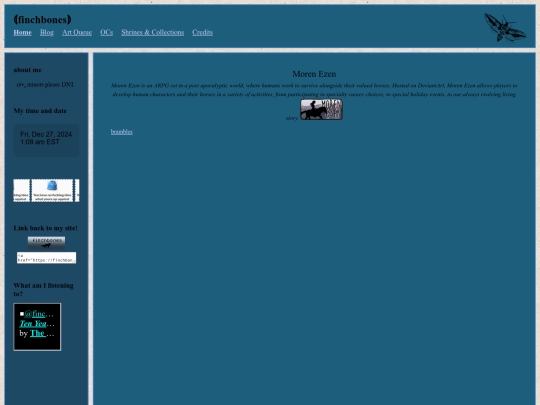Click the finchbones site button badge
The height and width of the screenshot is (405, 540).
46,243
